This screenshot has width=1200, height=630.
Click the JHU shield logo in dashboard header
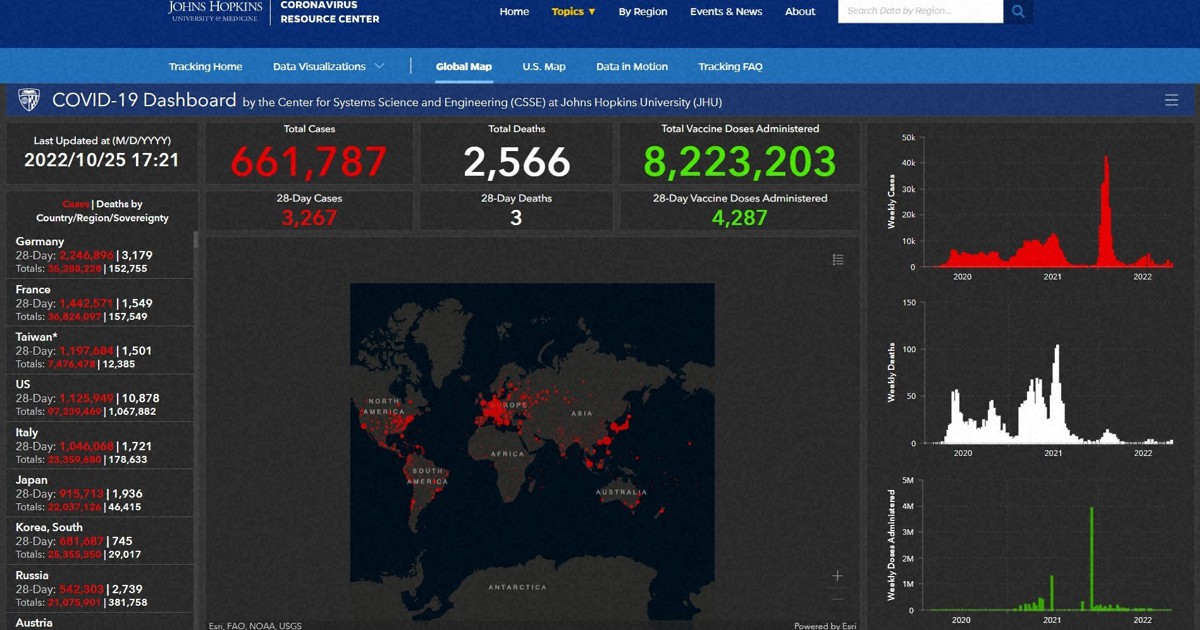(28, 100)
